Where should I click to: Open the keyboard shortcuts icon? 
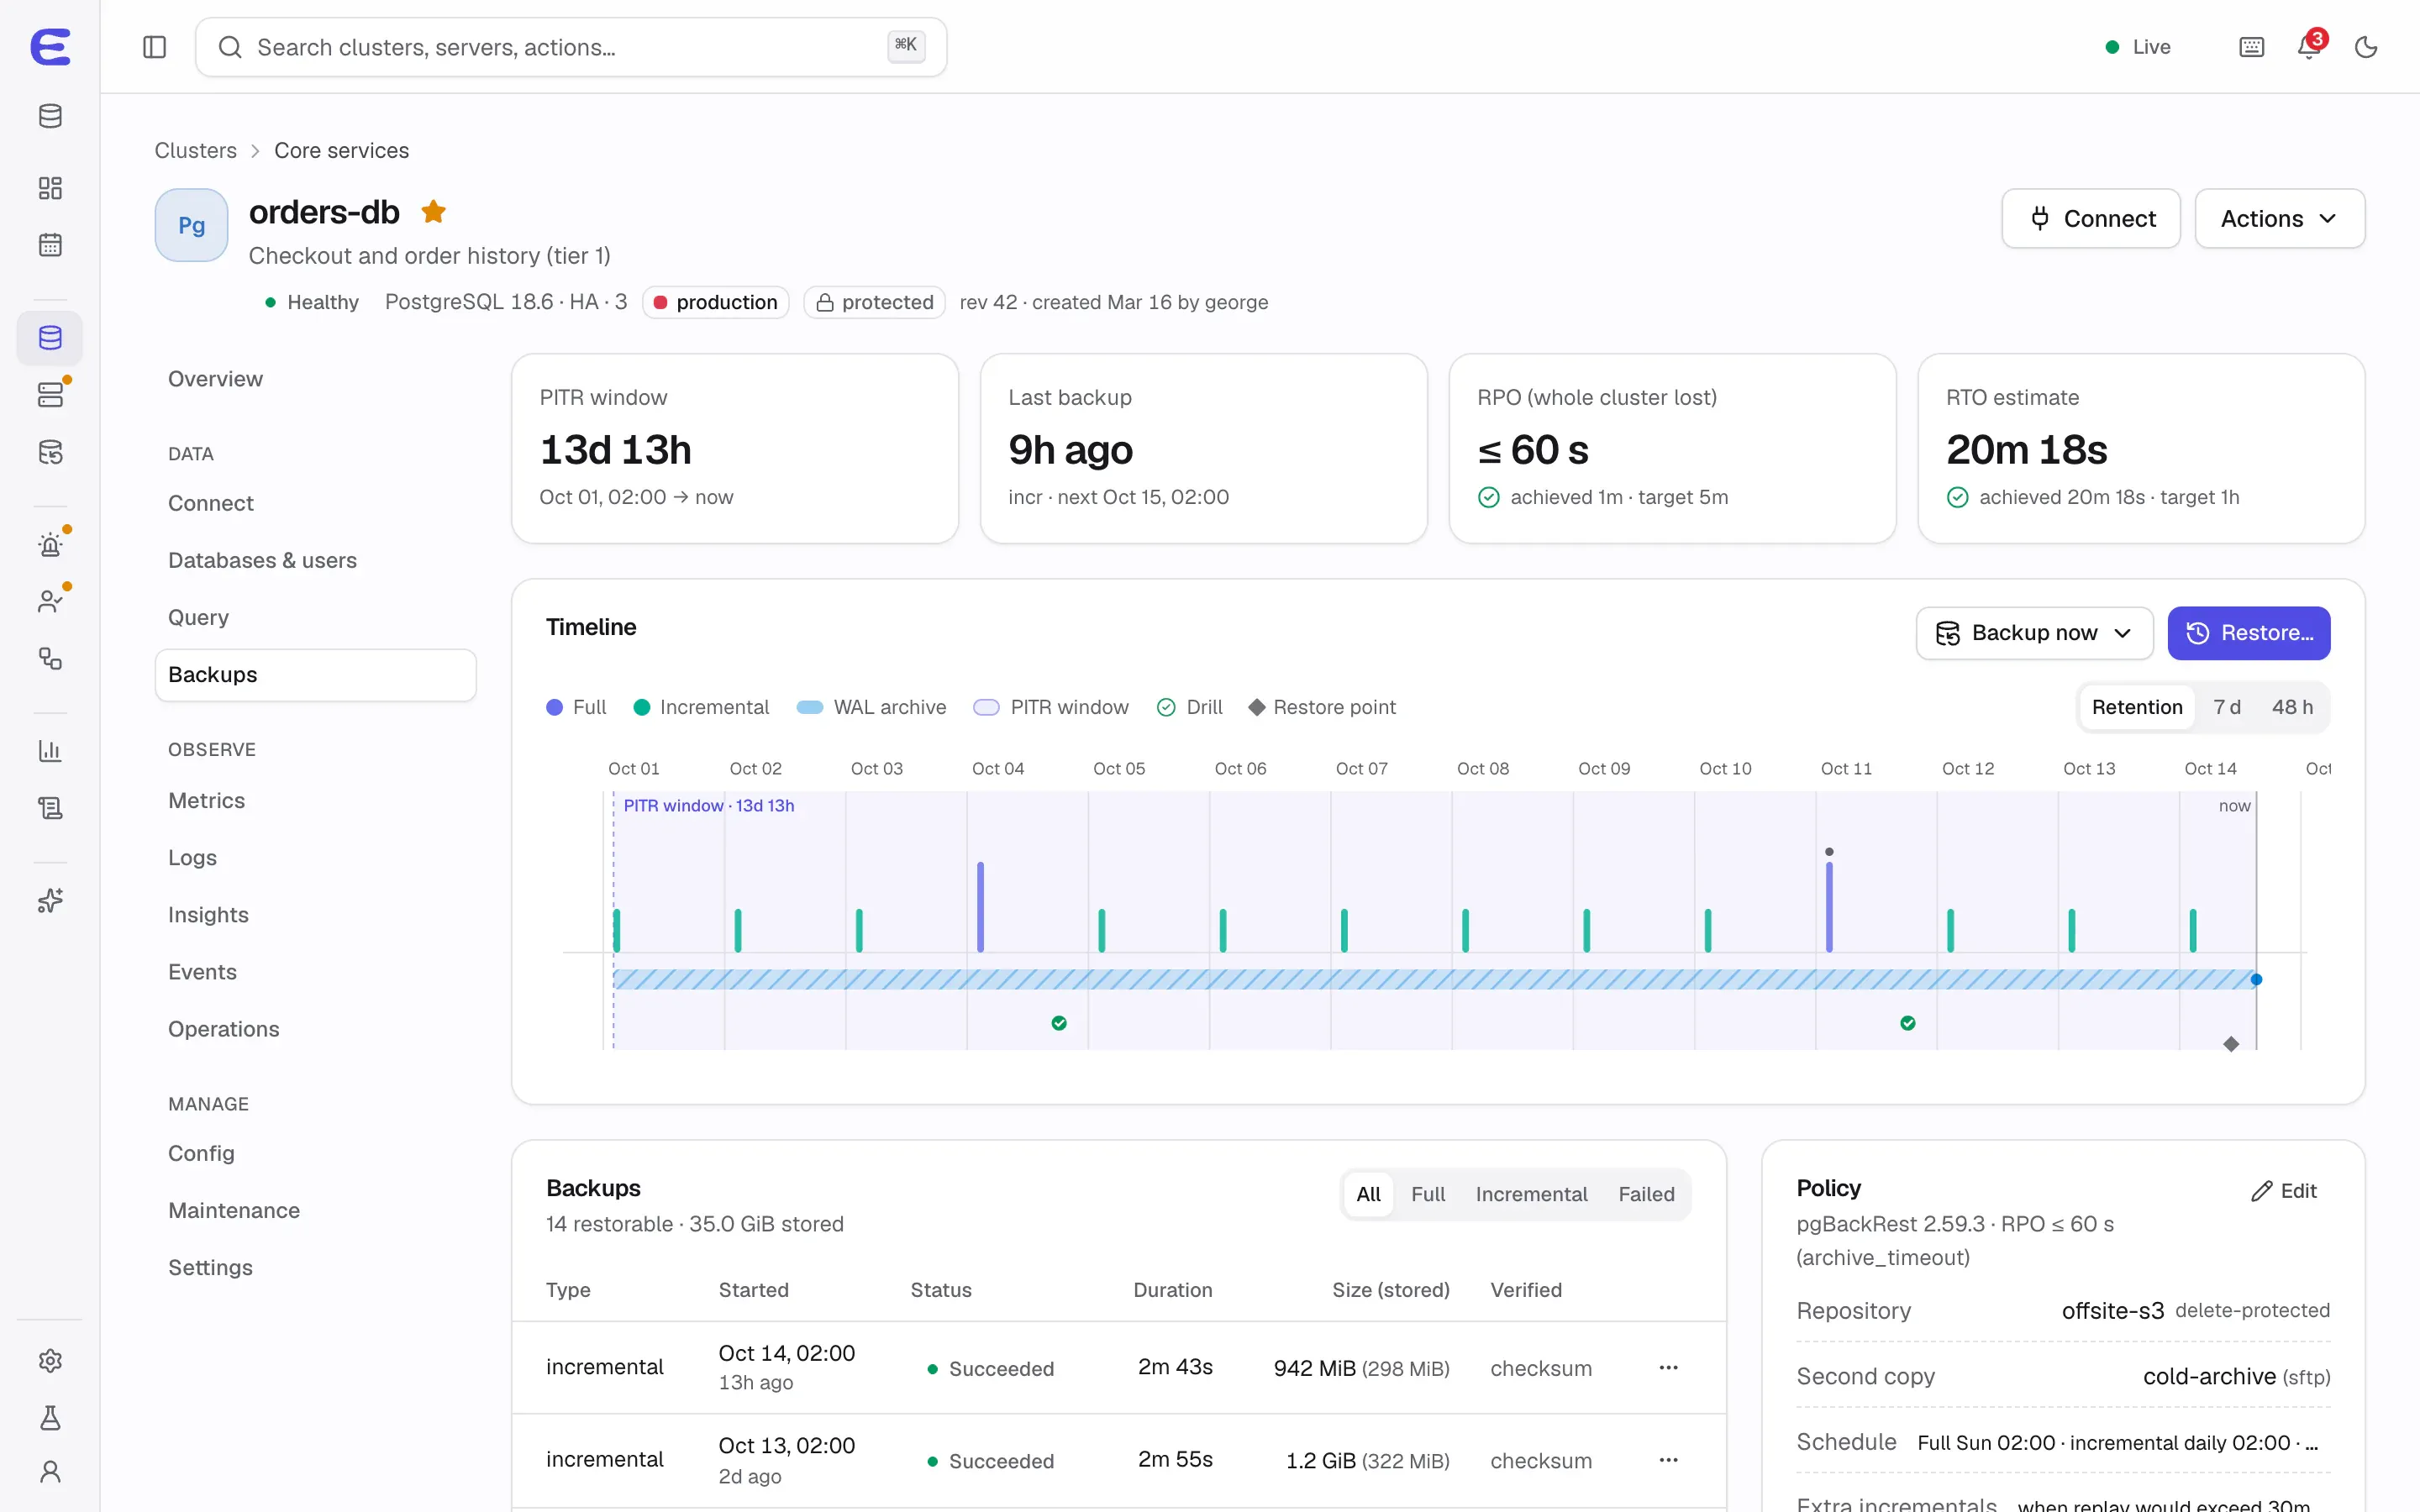coord(2251,47)
